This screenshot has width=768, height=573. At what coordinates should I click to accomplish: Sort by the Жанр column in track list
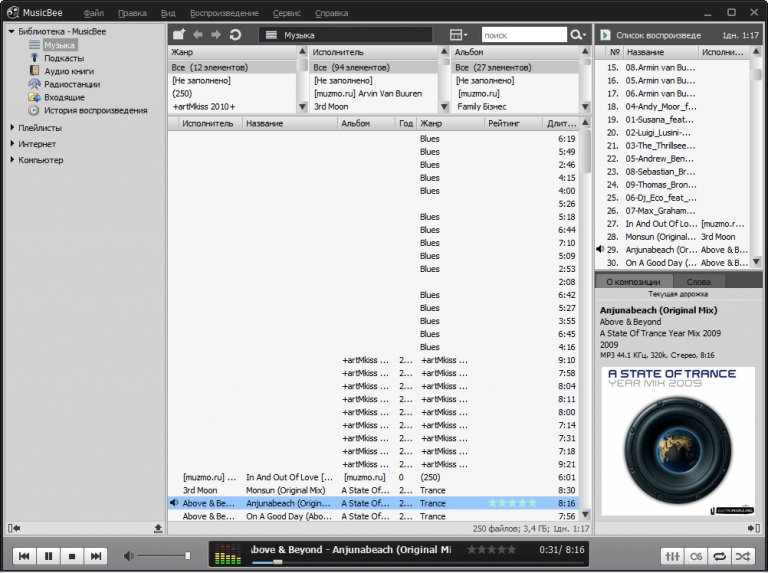(x=450, y=123)
